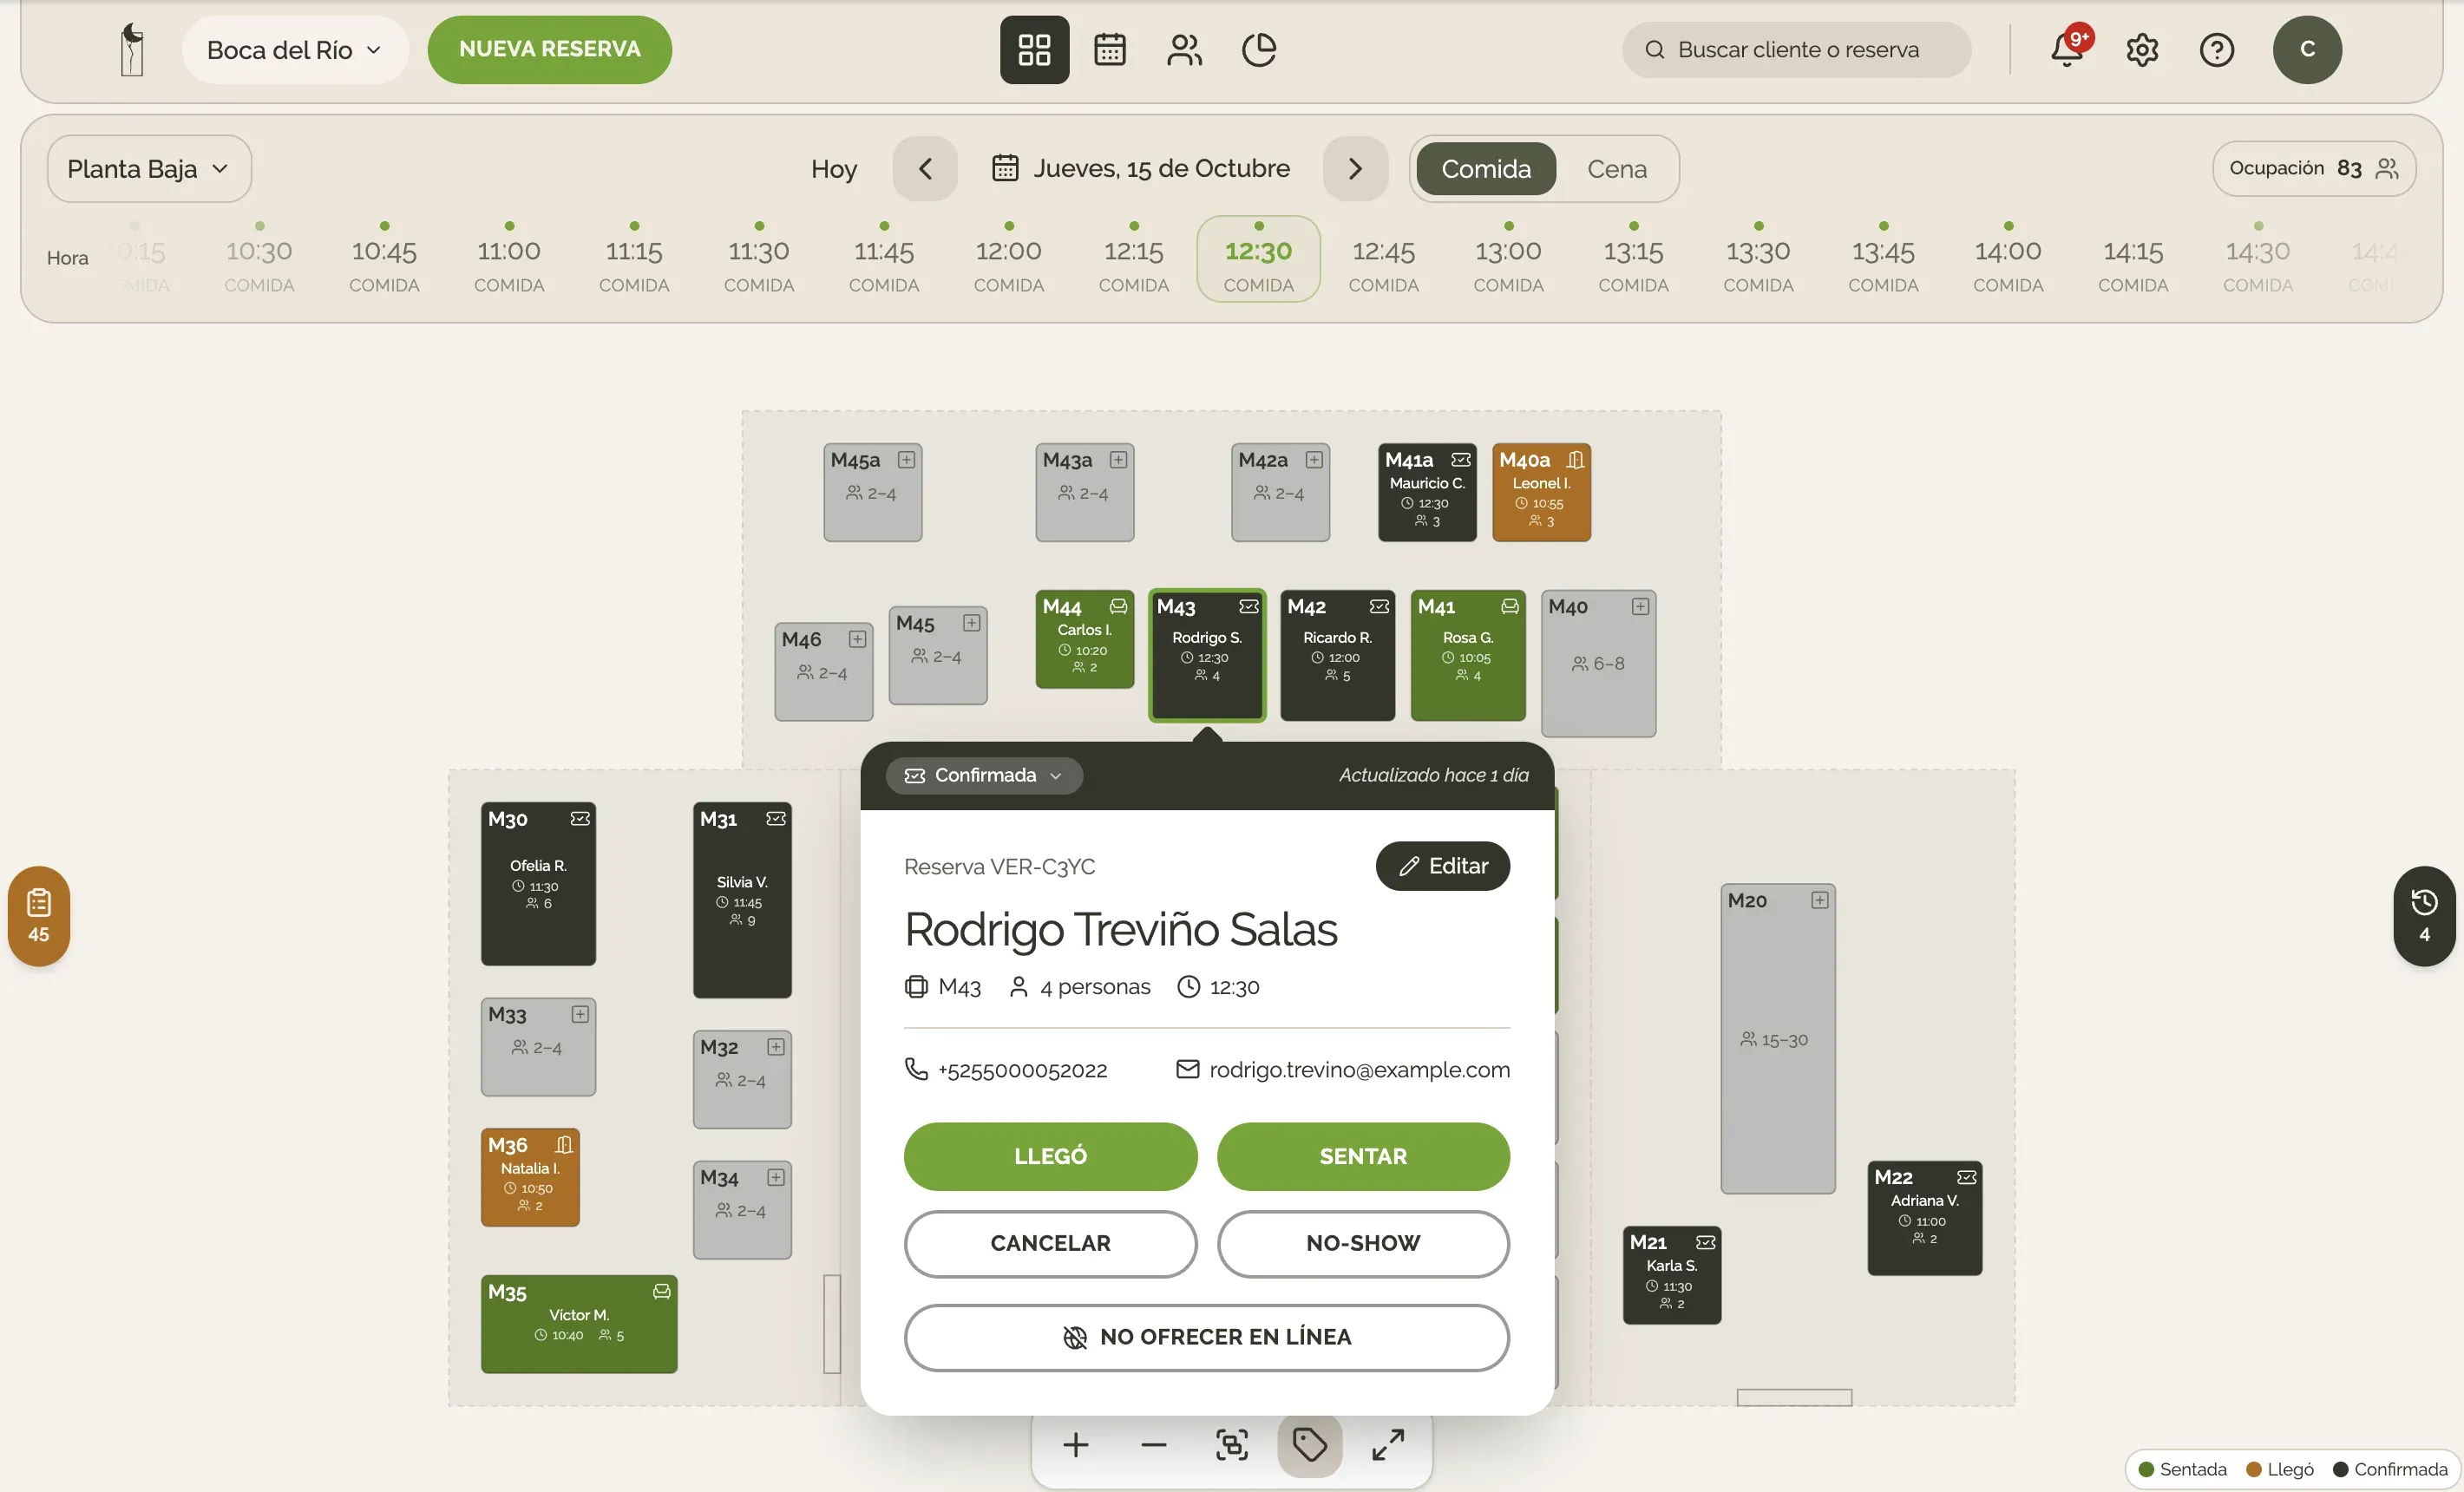The image size is (2464, 1492).
Task: Open the reports pie chart icon
Action: pos(1259,49)
